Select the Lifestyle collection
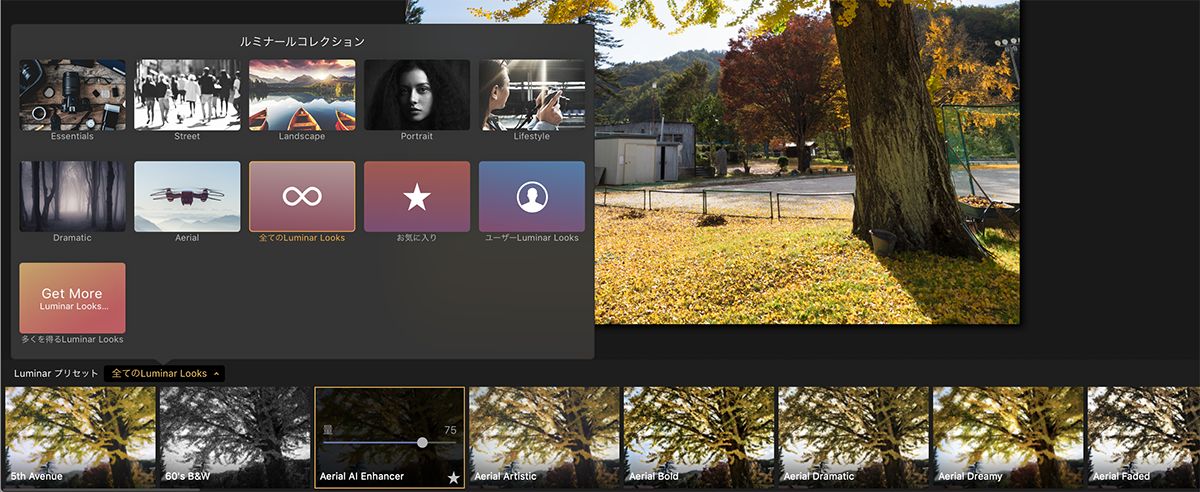Screen dimensions: 1200x492 532,95
